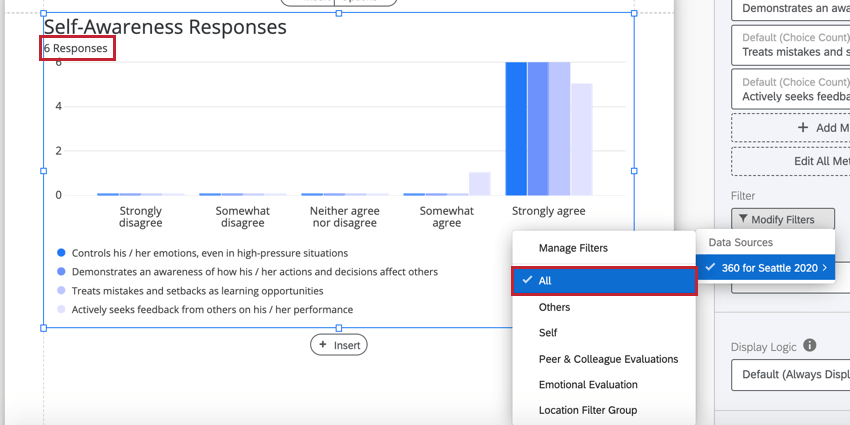The height and width of the screenshot is (425, 850).
Task: Click the blue legend dot for Controls emotions
Action: coord(61,253)
